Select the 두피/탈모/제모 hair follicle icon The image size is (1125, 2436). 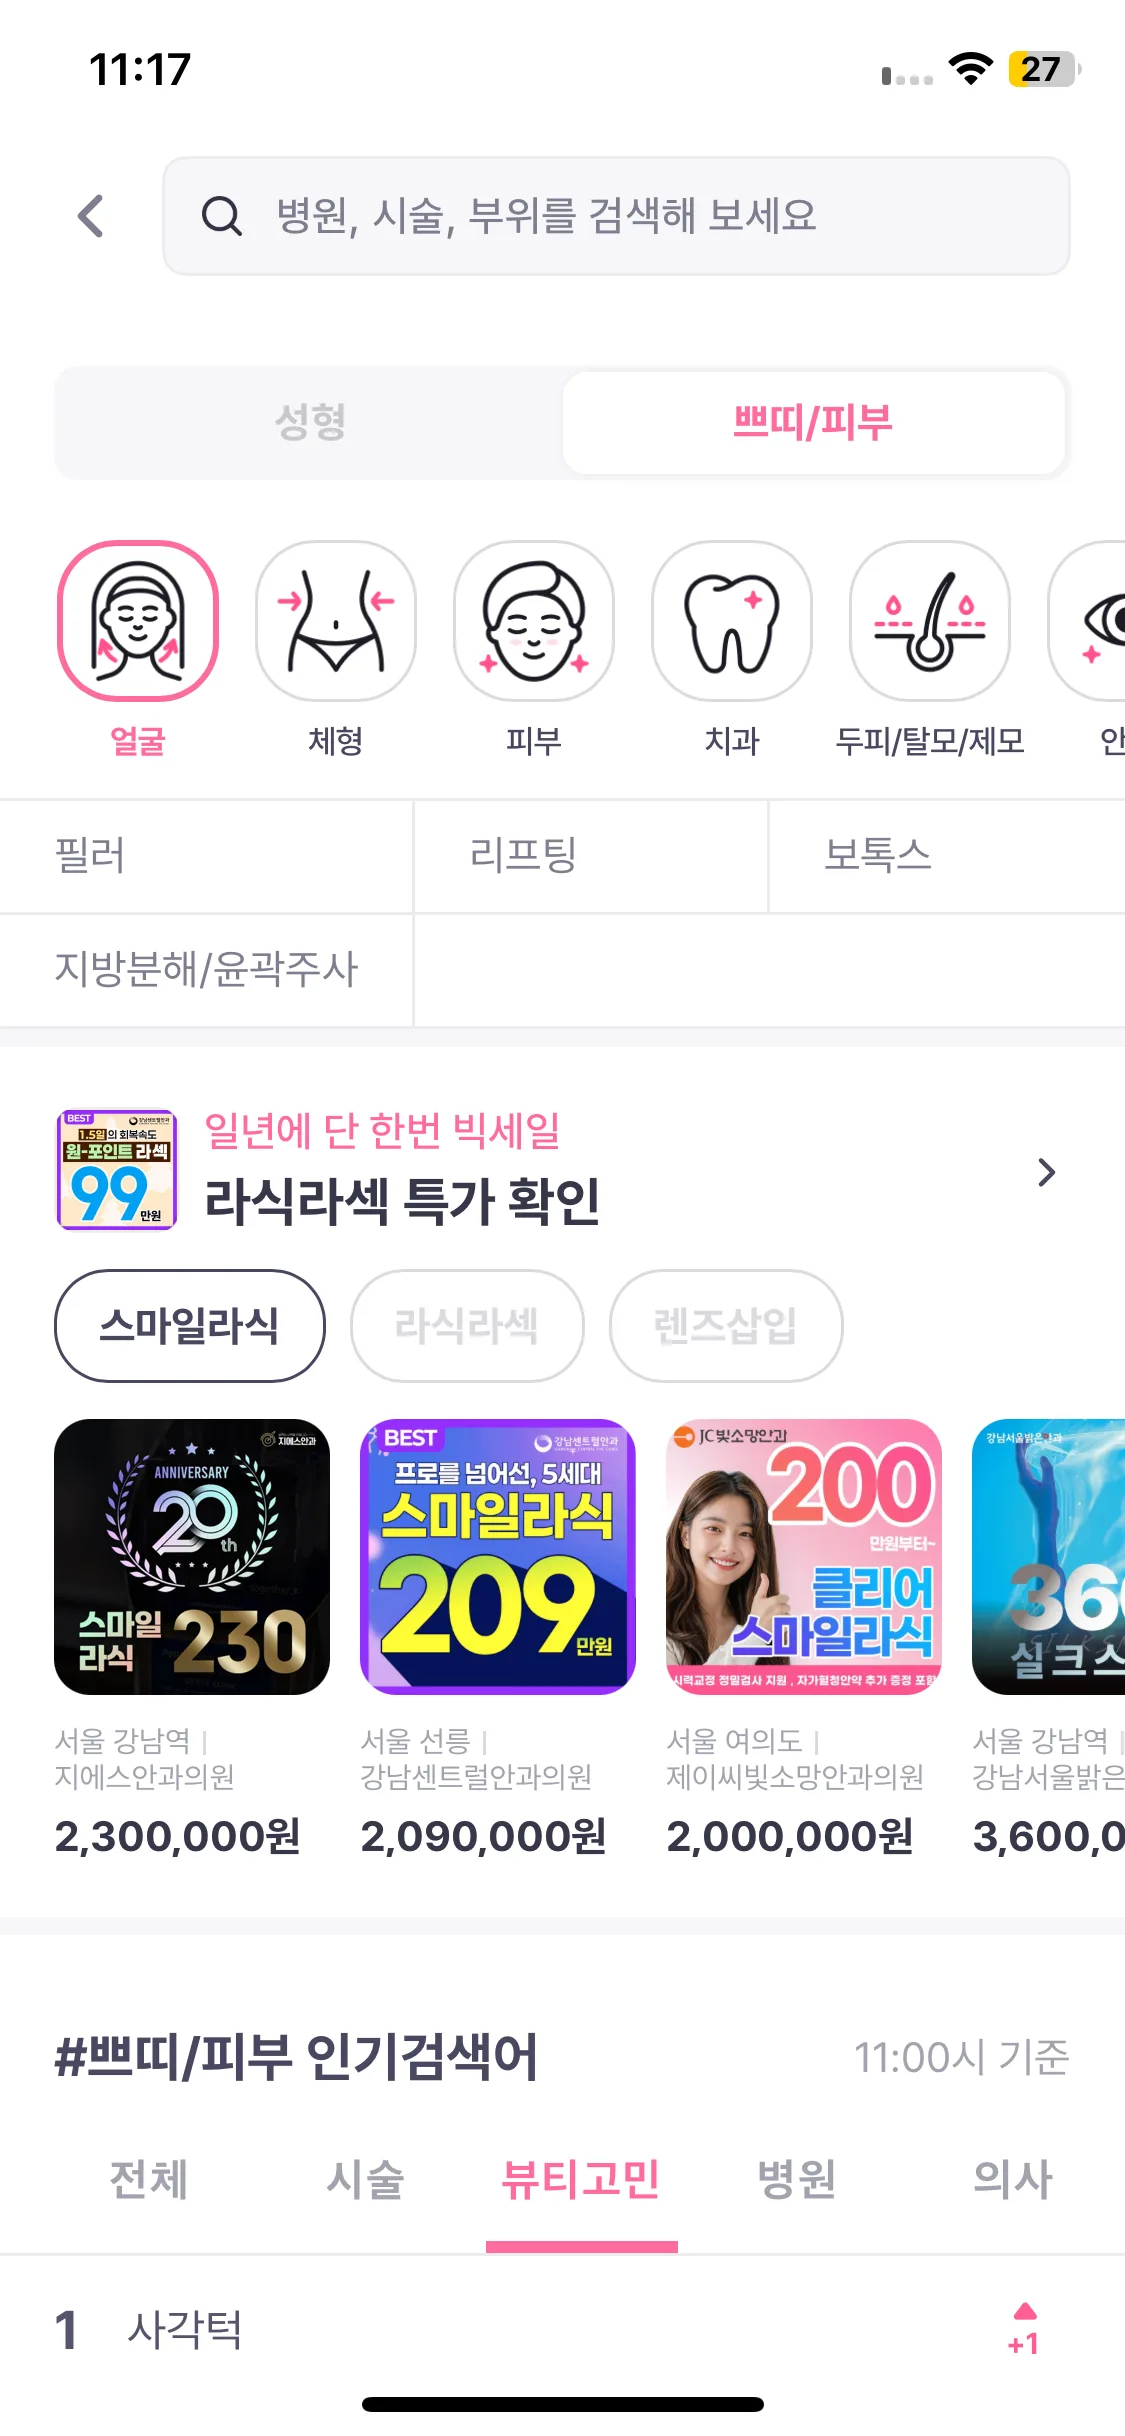(x=930, y=621)
